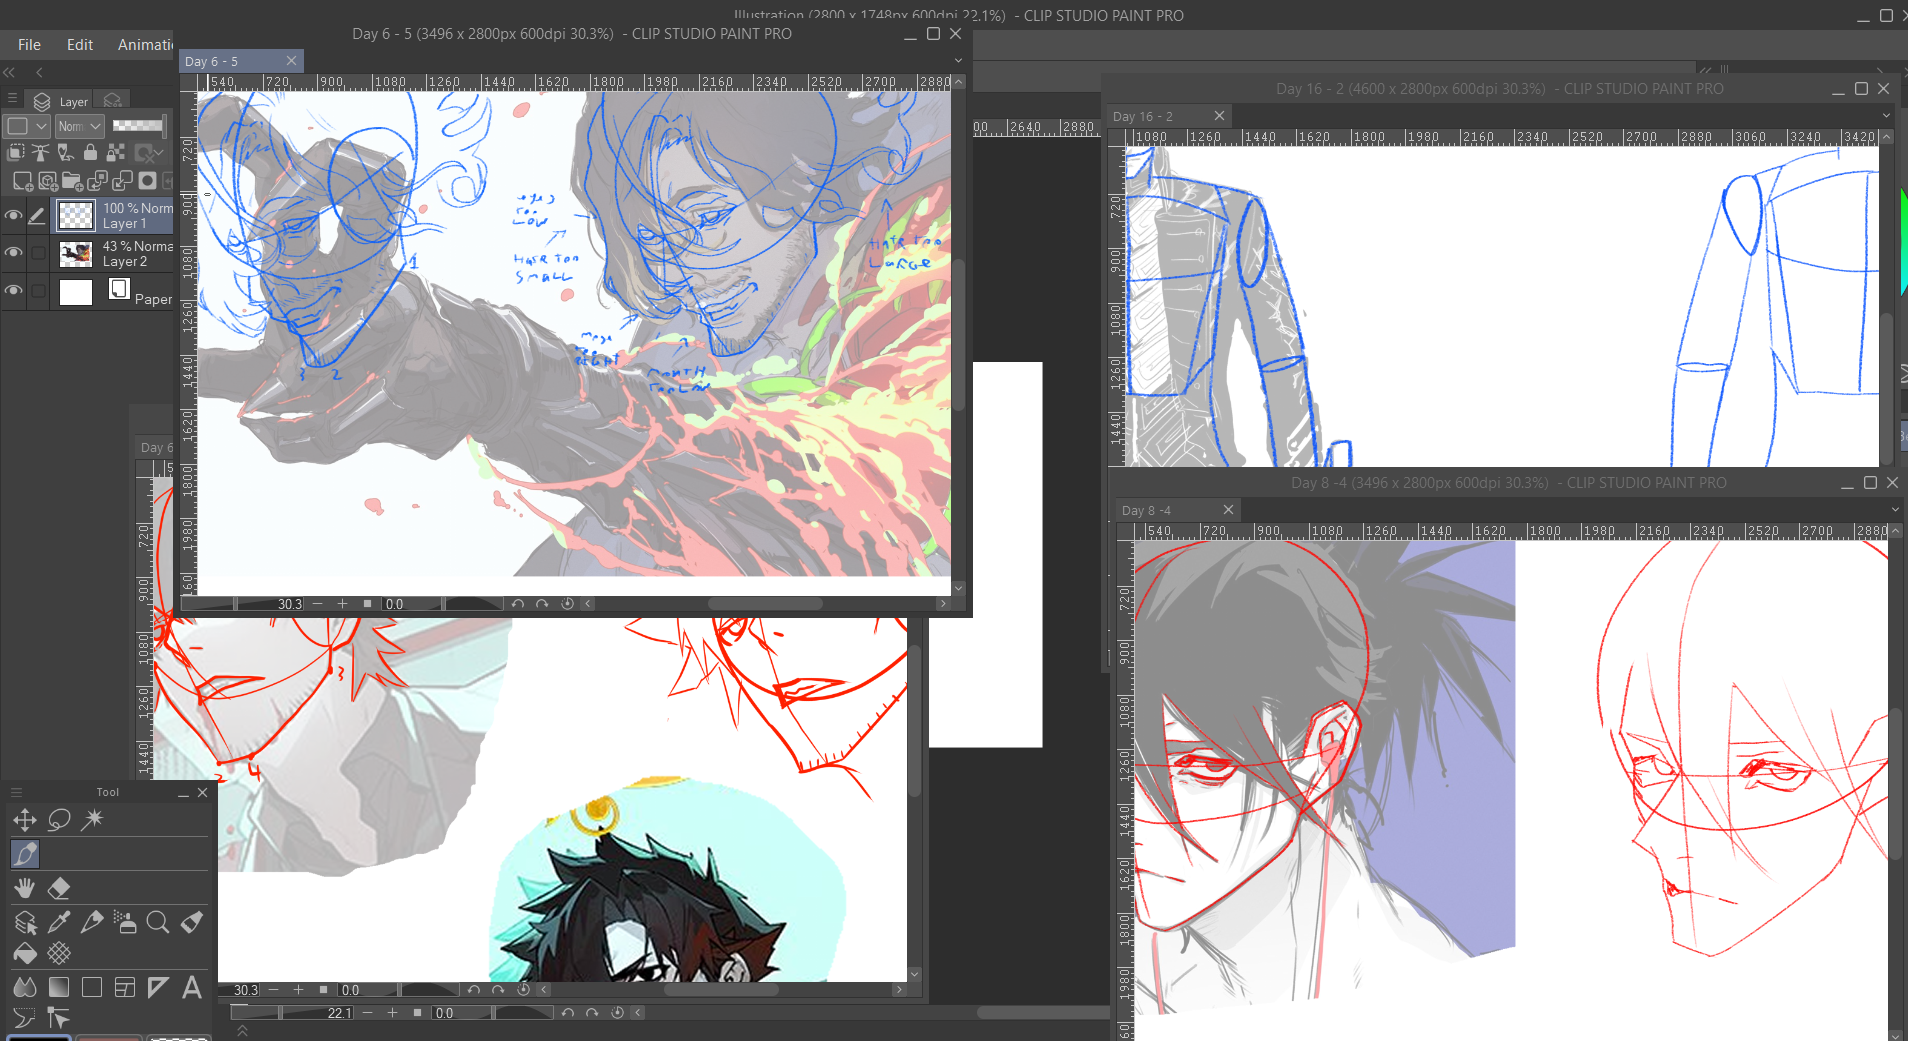1908x1041 pixels.
Task: Select the Operation object tool
Action: click(25, 922)
